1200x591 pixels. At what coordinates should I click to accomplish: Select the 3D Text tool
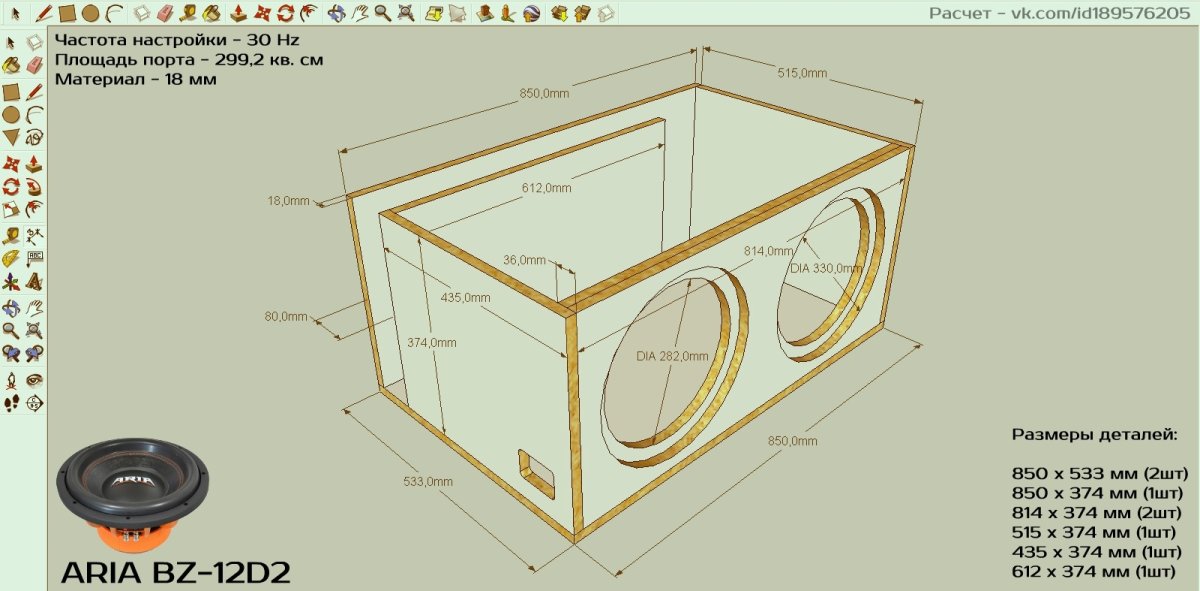[x=34, y=283]
